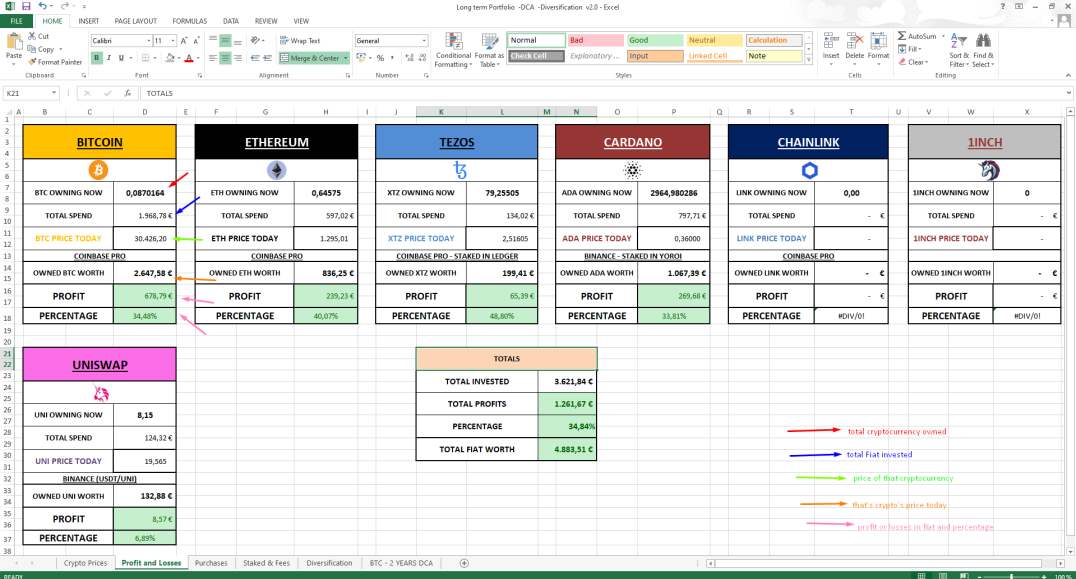Apply the Bad cell style
The width and height of the screenshot is (1076, 579).
(x=595, y=40)
